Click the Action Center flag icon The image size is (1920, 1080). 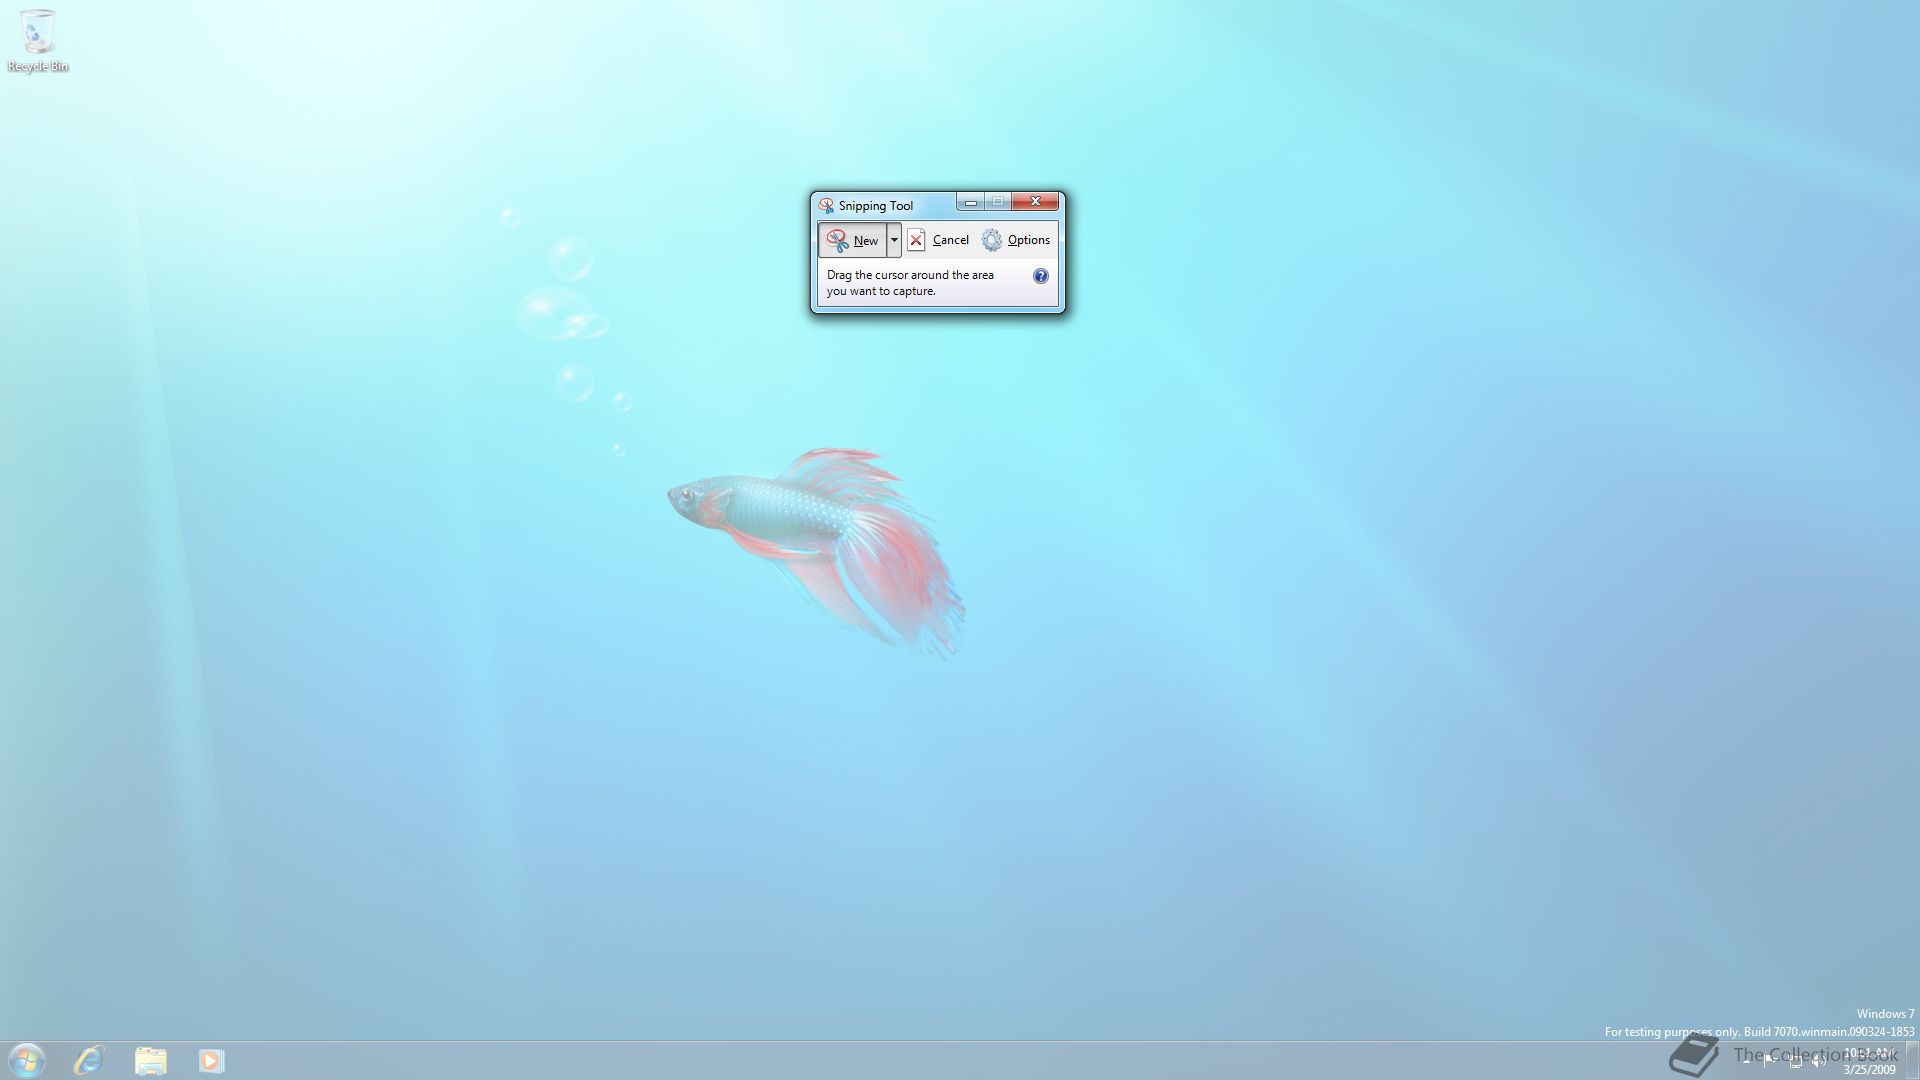click(1770, 1061)
